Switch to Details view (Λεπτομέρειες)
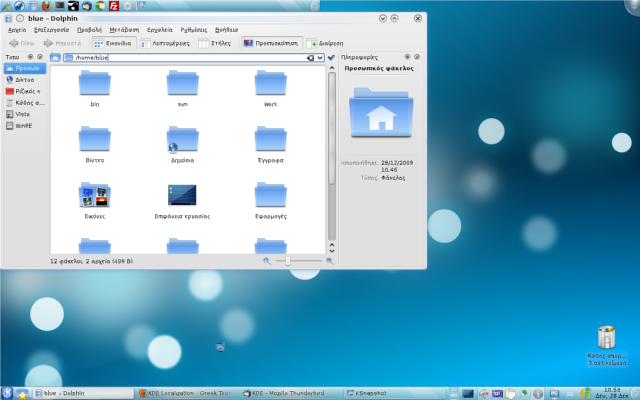The width and height of the screenshot is (640, 400). pos(165,43)
